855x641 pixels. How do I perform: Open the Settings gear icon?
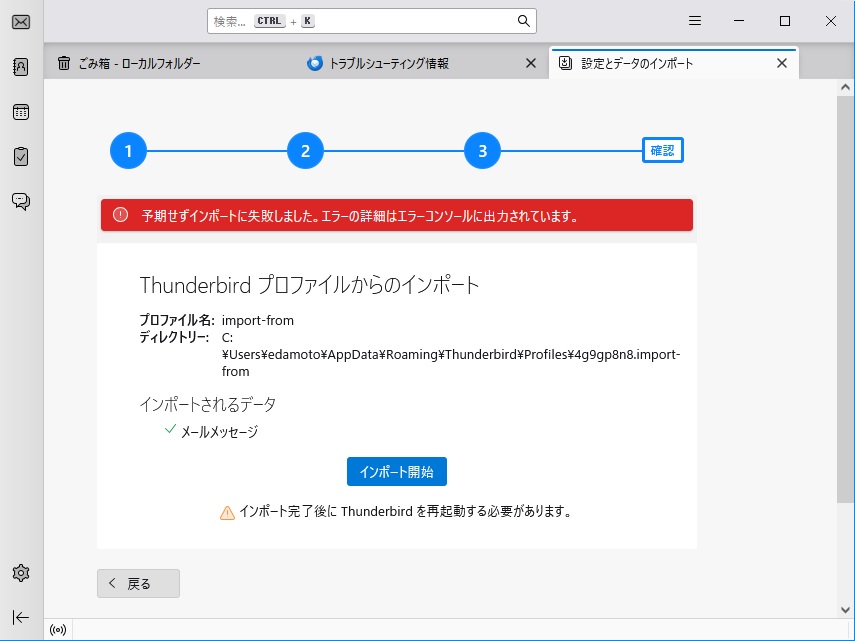coord(21,573)
